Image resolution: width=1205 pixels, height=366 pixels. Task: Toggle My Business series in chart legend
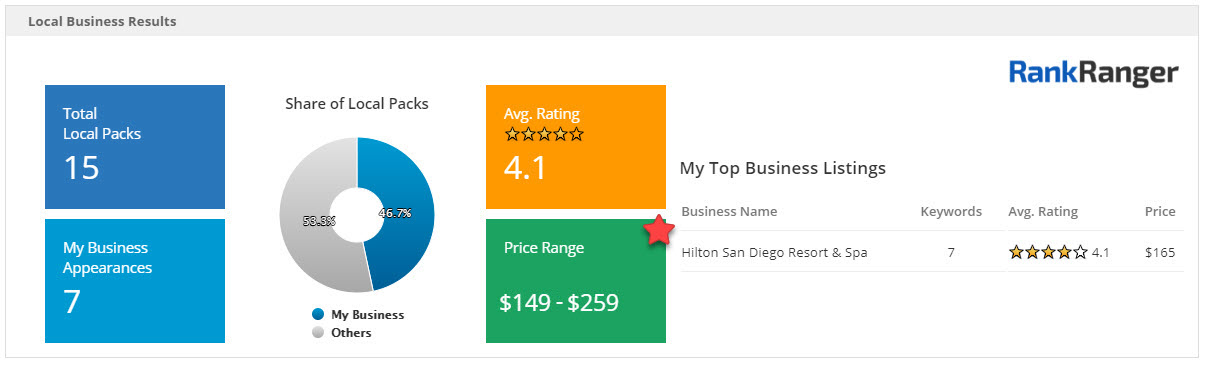pos(358,314)
